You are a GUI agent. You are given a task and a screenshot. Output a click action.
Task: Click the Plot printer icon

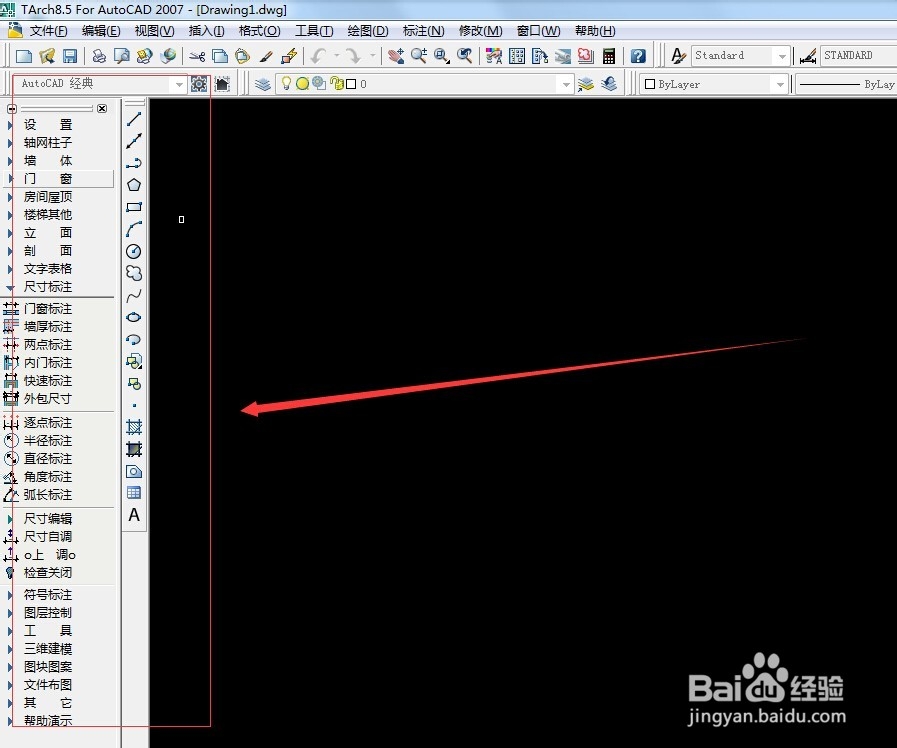pos(99,56)
